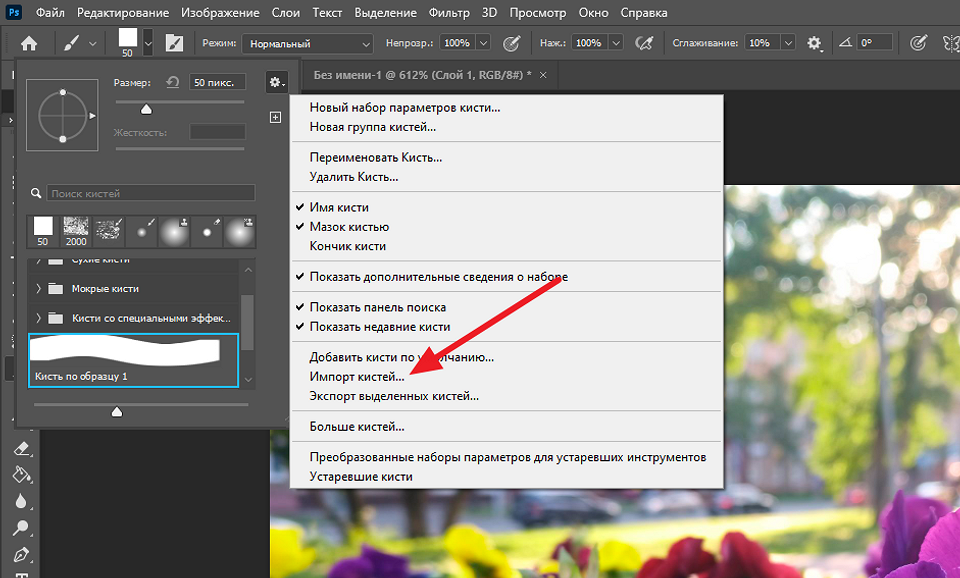This screenshot has width=960, height=578.
Task: Select the Eraser tool
Action: 21,449
